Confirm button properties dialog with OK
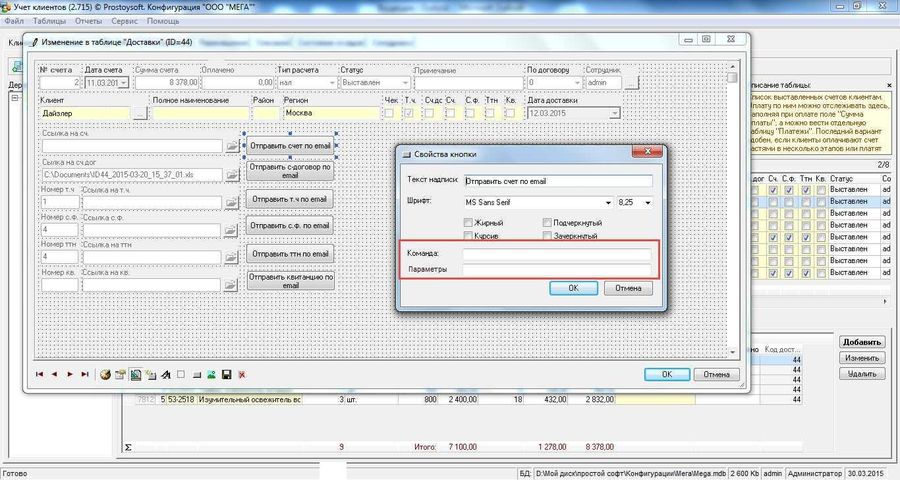The image size is (900, 480). [x=573, y=288]
